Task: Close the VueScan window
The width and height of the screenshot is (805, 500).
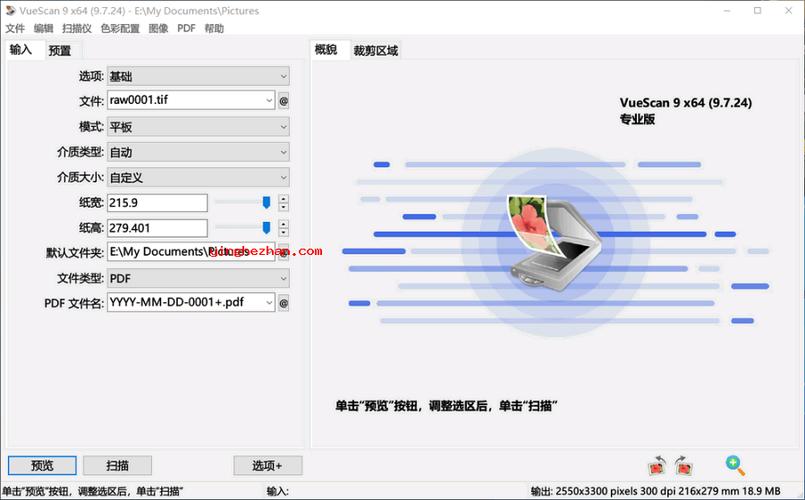Action: [789, 11]
